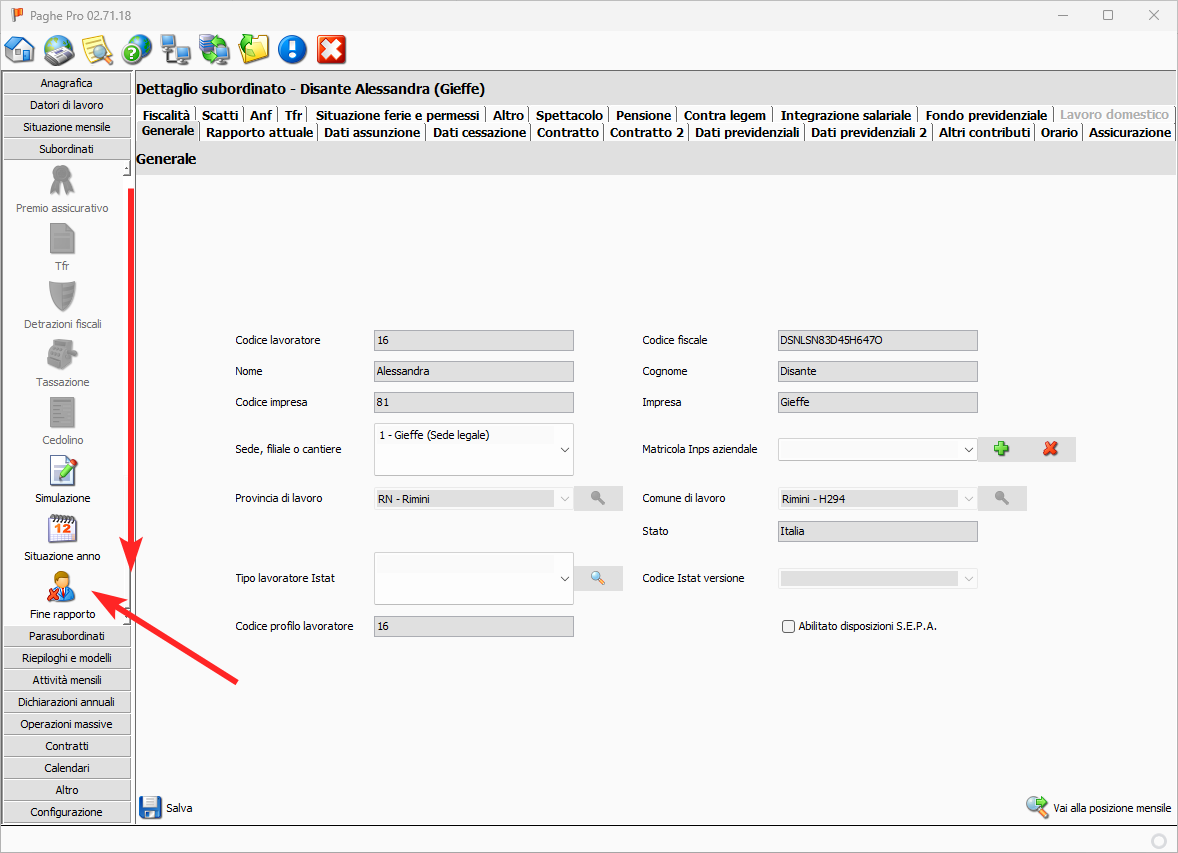Expand Tipo lavoratore Istat dropdown
This screenshot has width=1178, height=853.
pos(565,578)
